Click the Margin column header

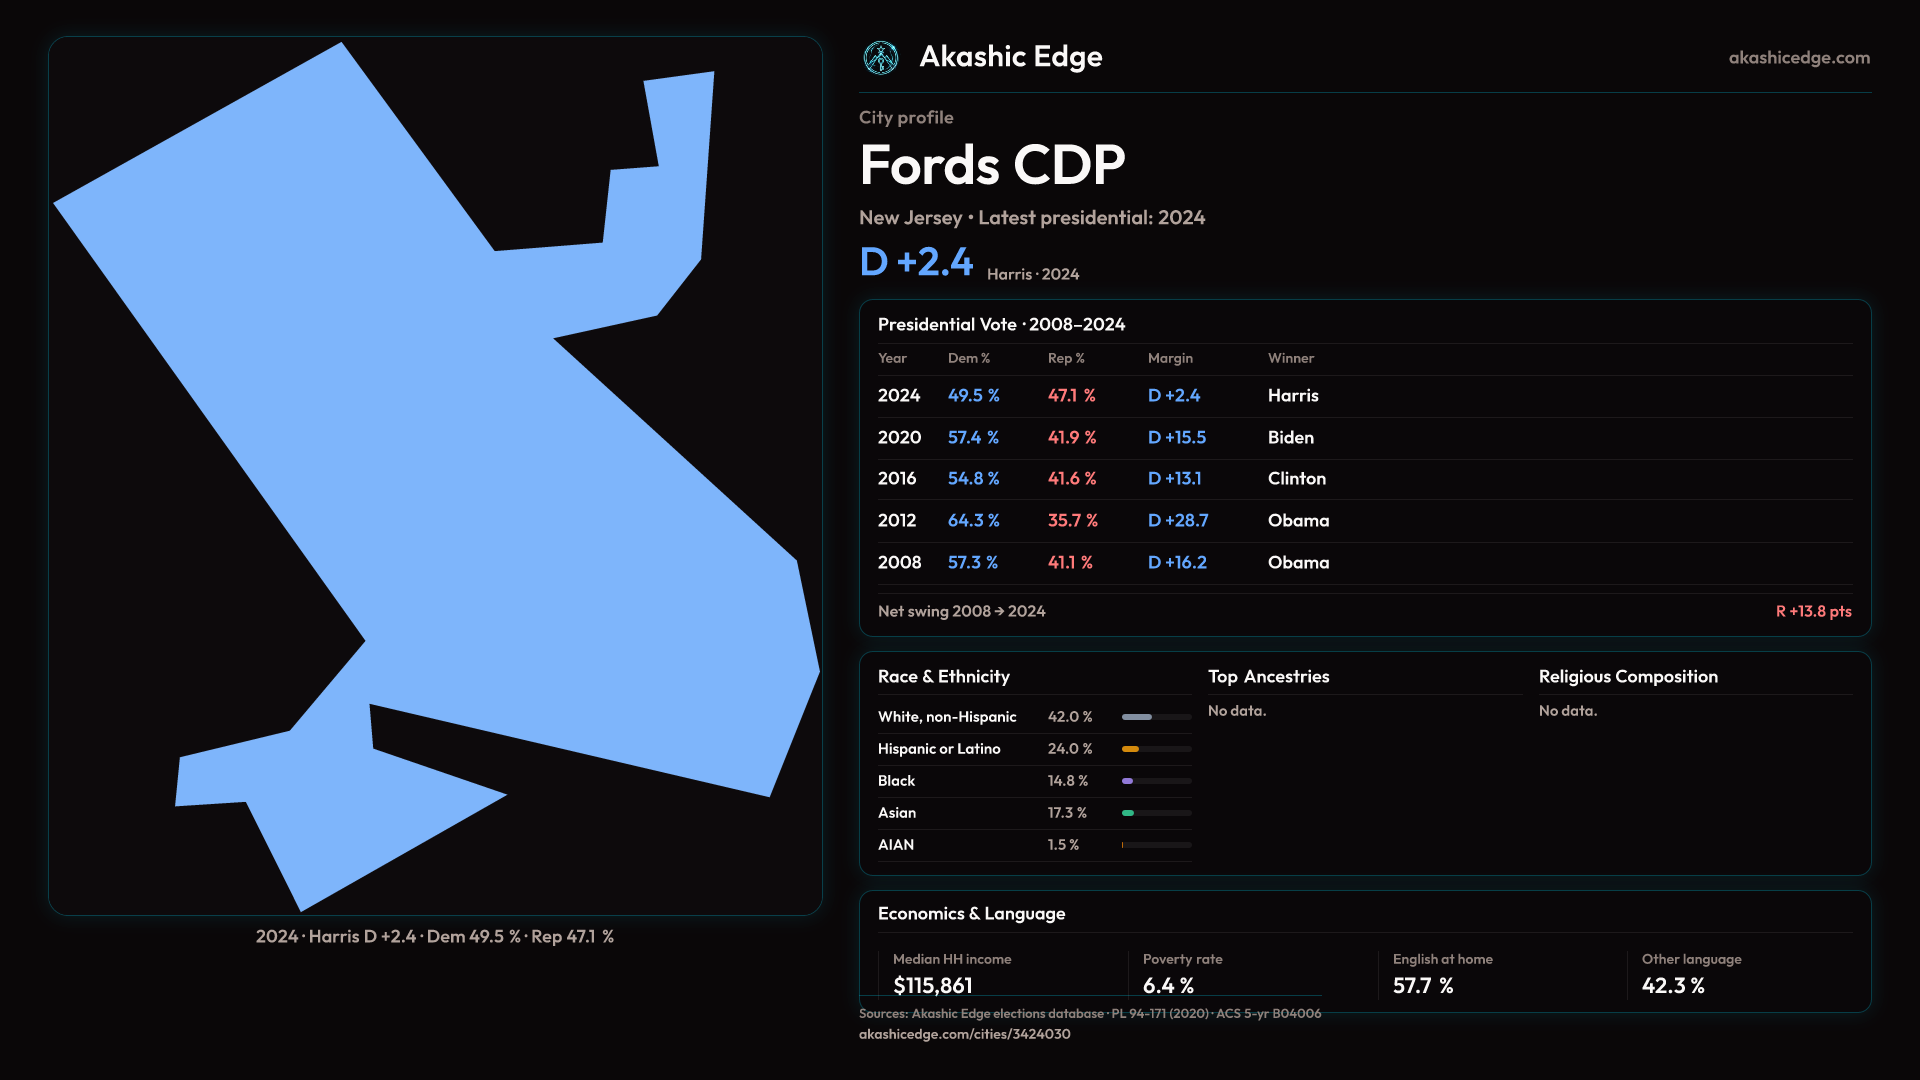1170,358
